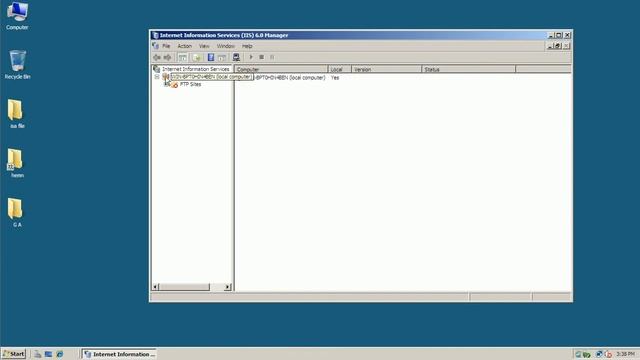Open the Action menu
Image resolution: width=640 pixels, height=360 pixels.
[x=184, y=46]
